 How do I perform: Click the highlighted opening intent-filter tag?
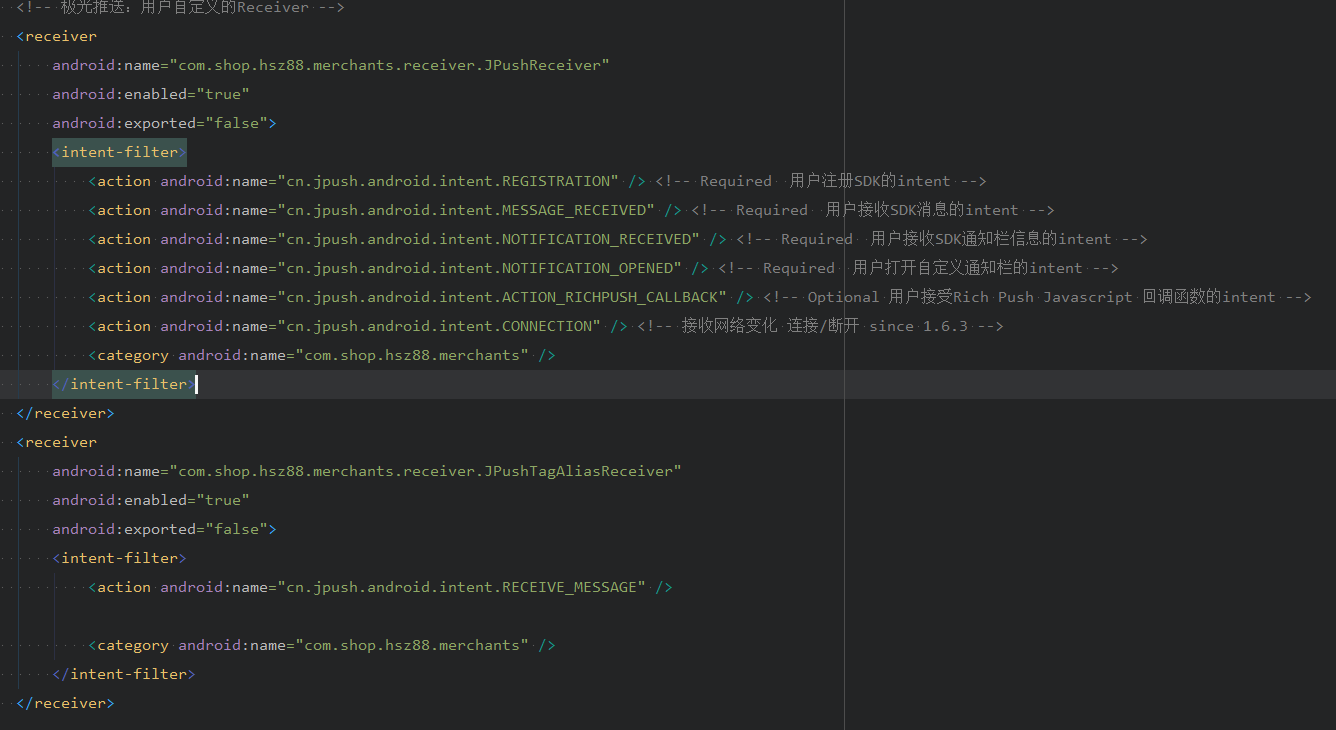[x=120, y=152]
